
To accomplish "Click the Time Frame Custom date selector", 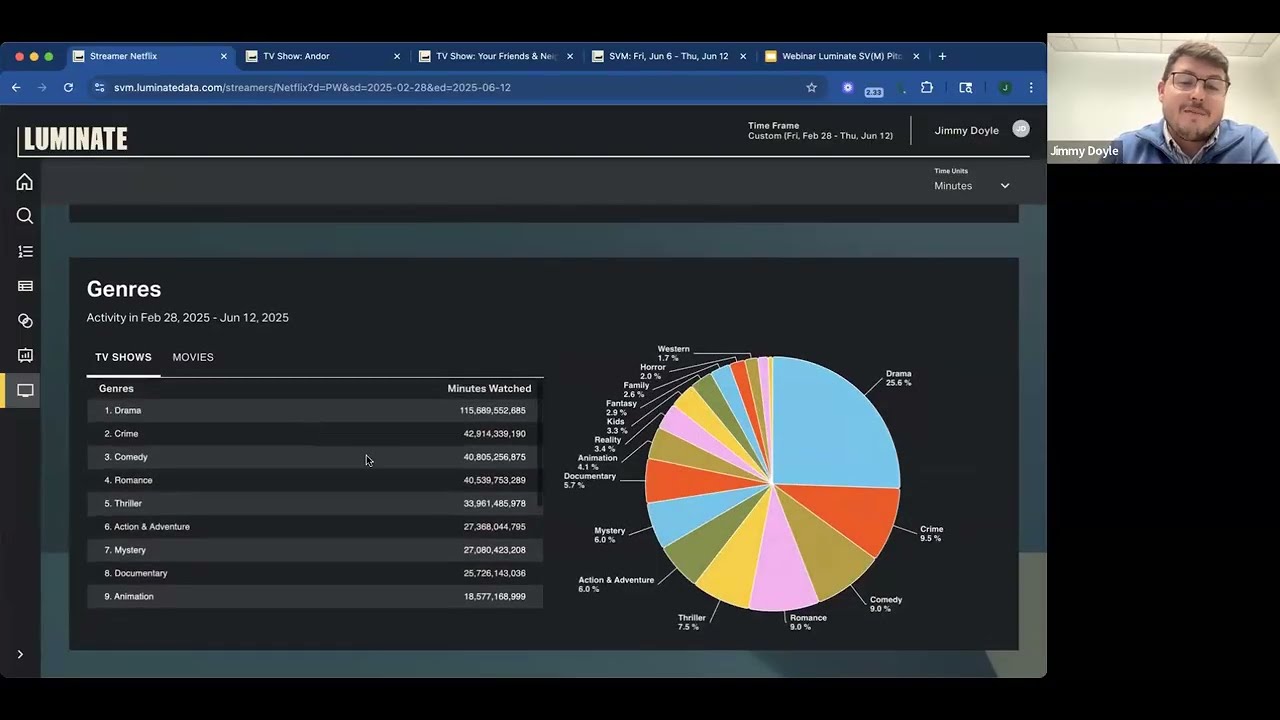I will [x=820, y=131].
